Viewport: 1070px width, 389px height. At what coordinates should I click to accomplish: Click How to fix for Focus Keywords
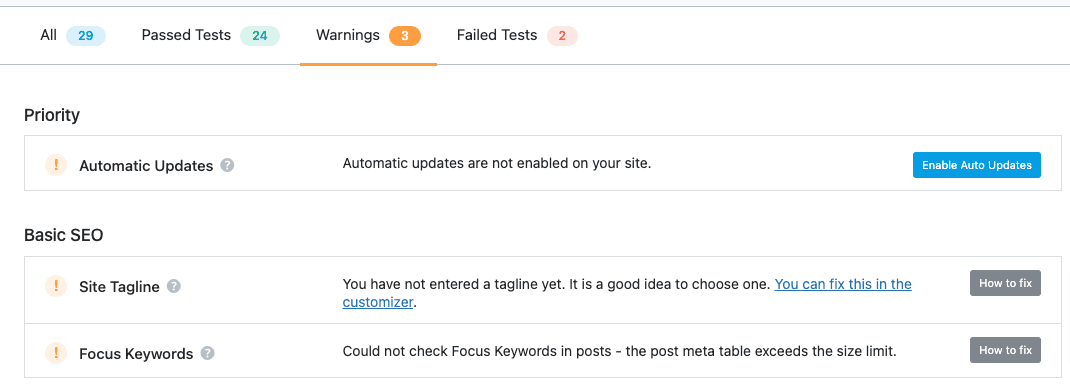click(x=1005, y=350)
